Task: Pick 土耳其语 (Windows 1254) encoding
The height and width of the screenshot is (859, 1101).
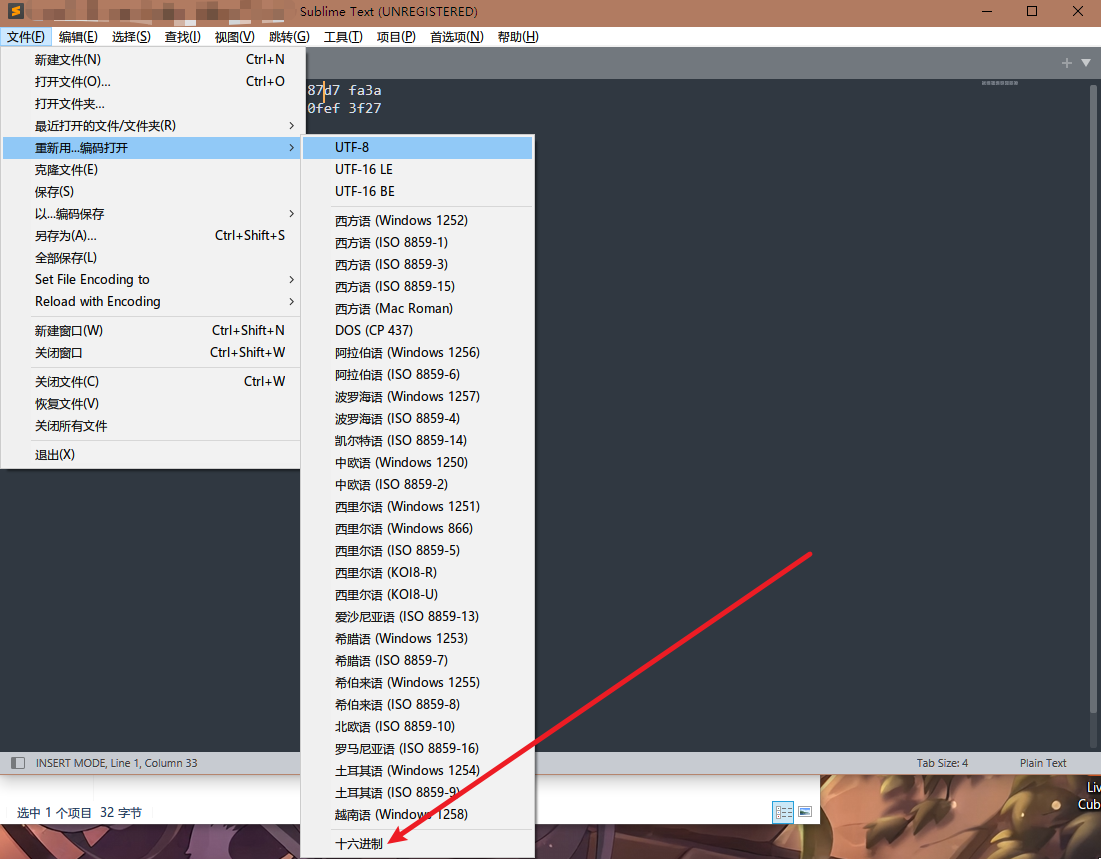Action: [418, 771]
